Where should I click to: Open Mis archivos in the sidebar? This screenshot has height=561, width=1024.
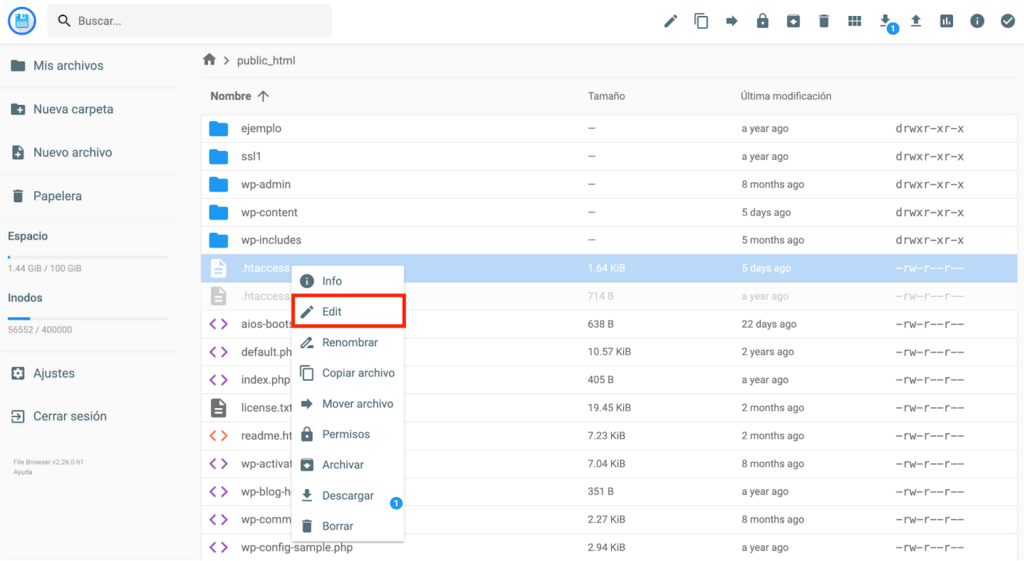(68, 66)
